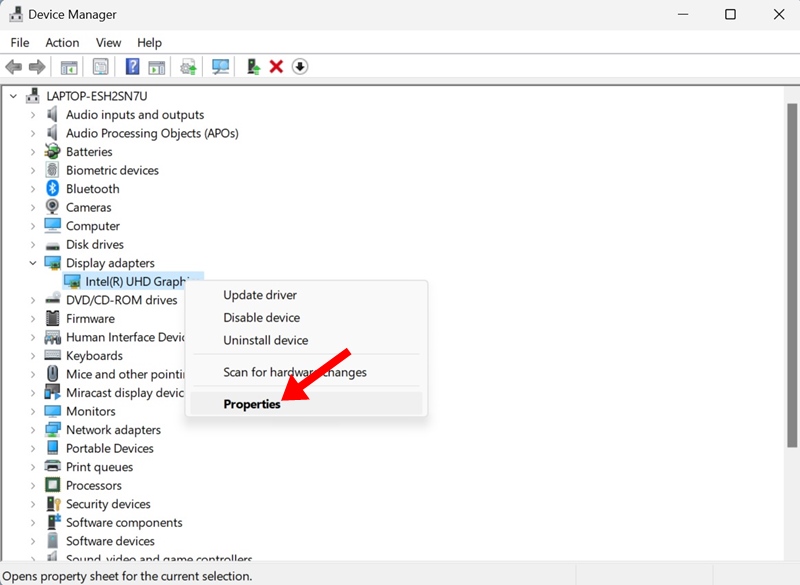800x585 pixels.
Task: Choose Disable device from context menu
Action: (306, 317)
